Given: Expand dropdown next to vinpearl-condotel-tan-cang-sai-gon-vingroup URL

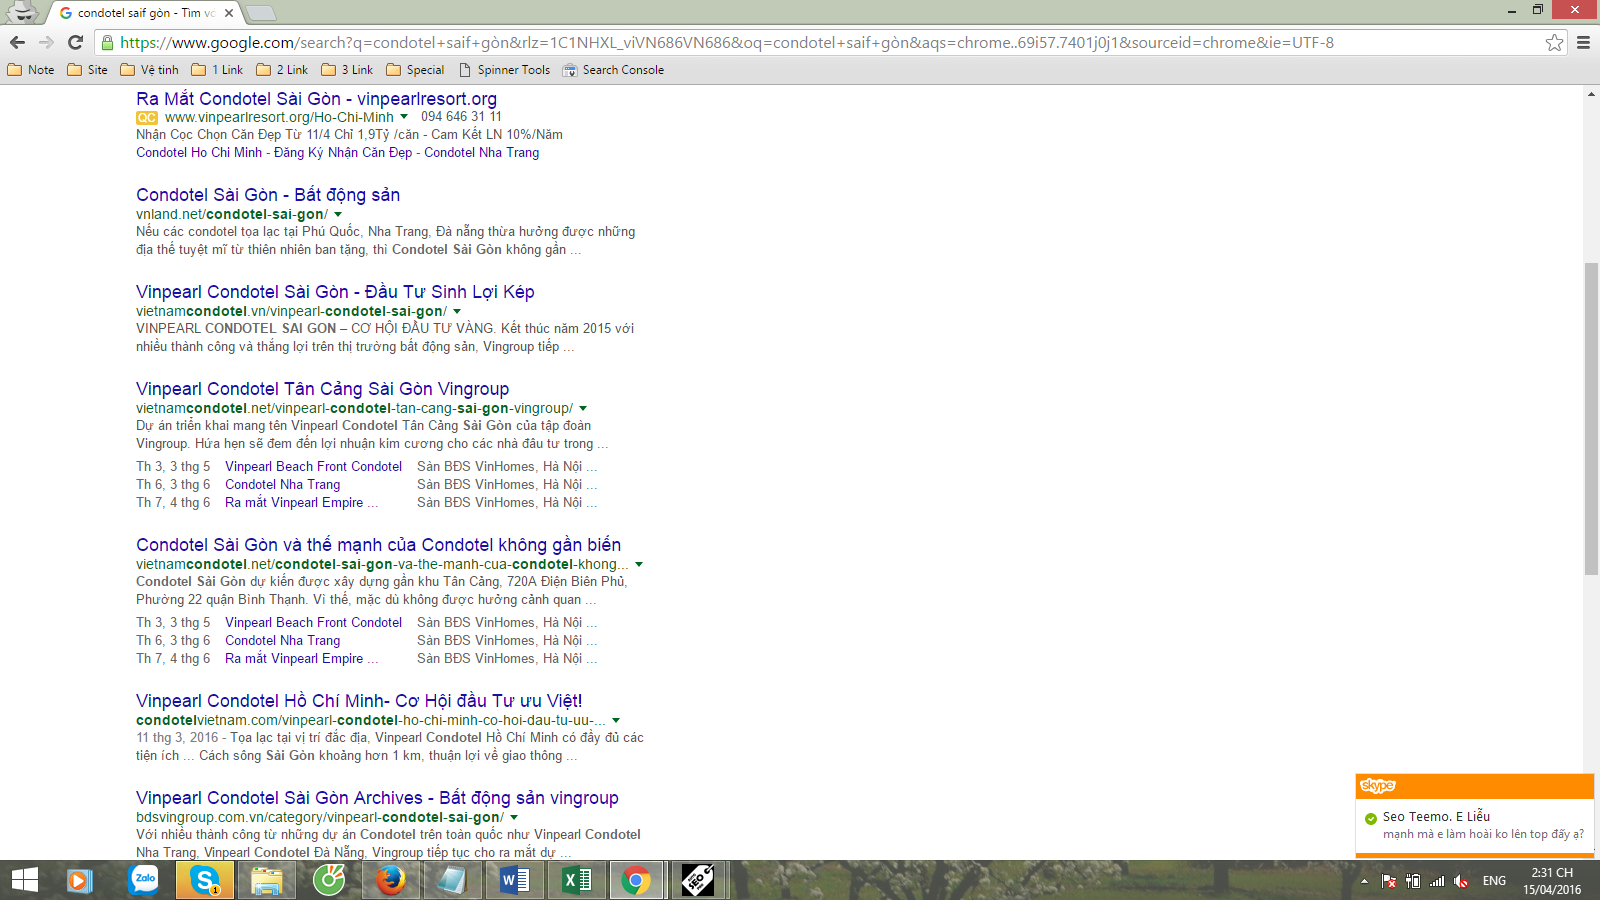Looking at the screenshot, I should coord(583,408).
